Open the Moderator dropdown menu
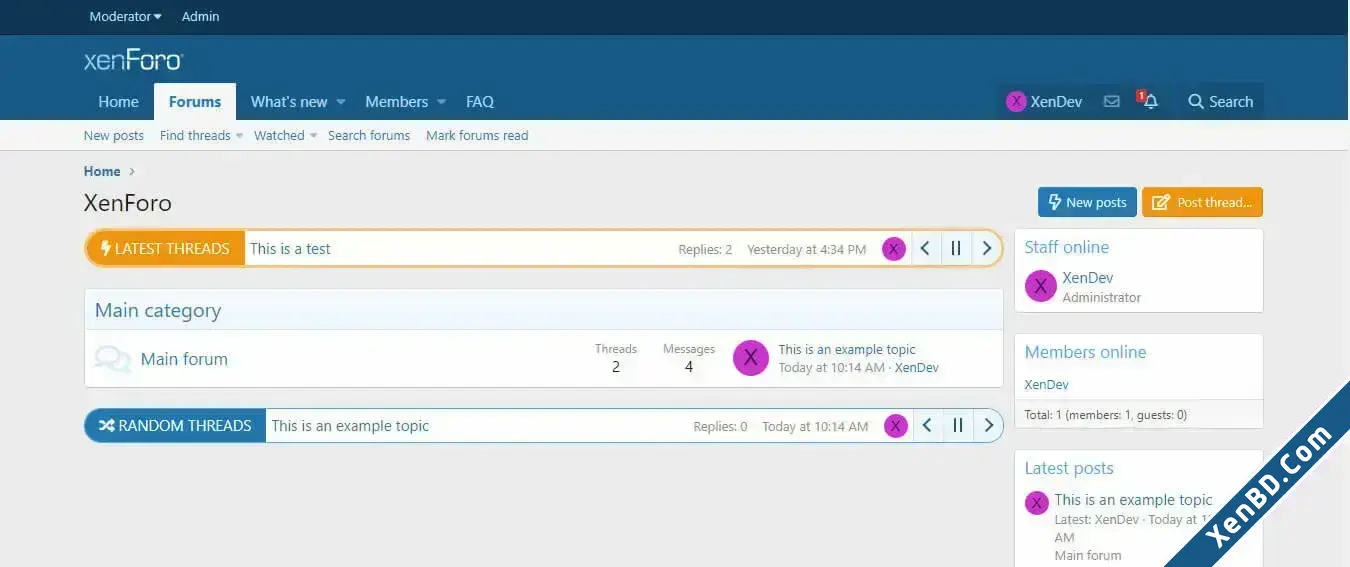1350x567 pixels. pos(125,17)
